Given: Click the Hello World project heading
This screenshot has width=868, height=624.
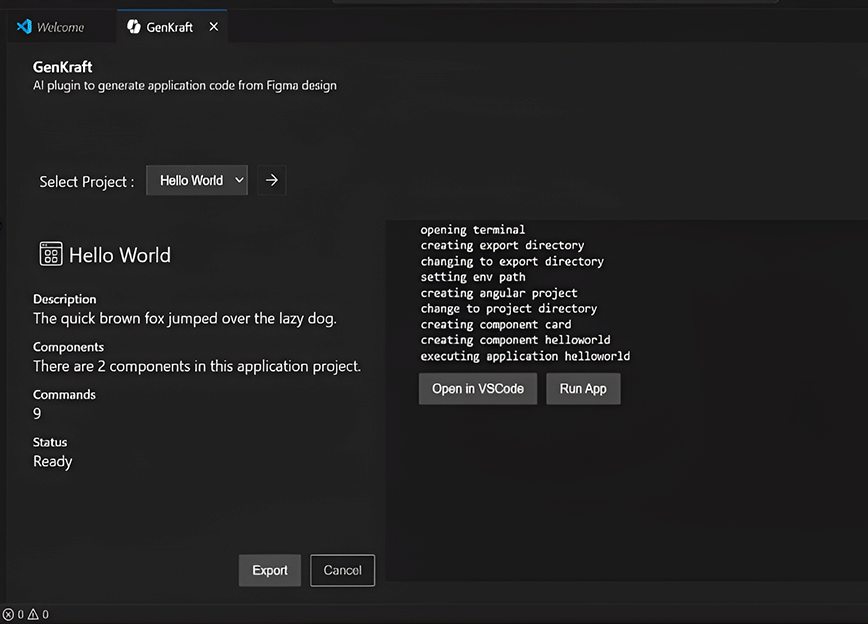Looking at the screenshot, I should [x=119, y=255].
